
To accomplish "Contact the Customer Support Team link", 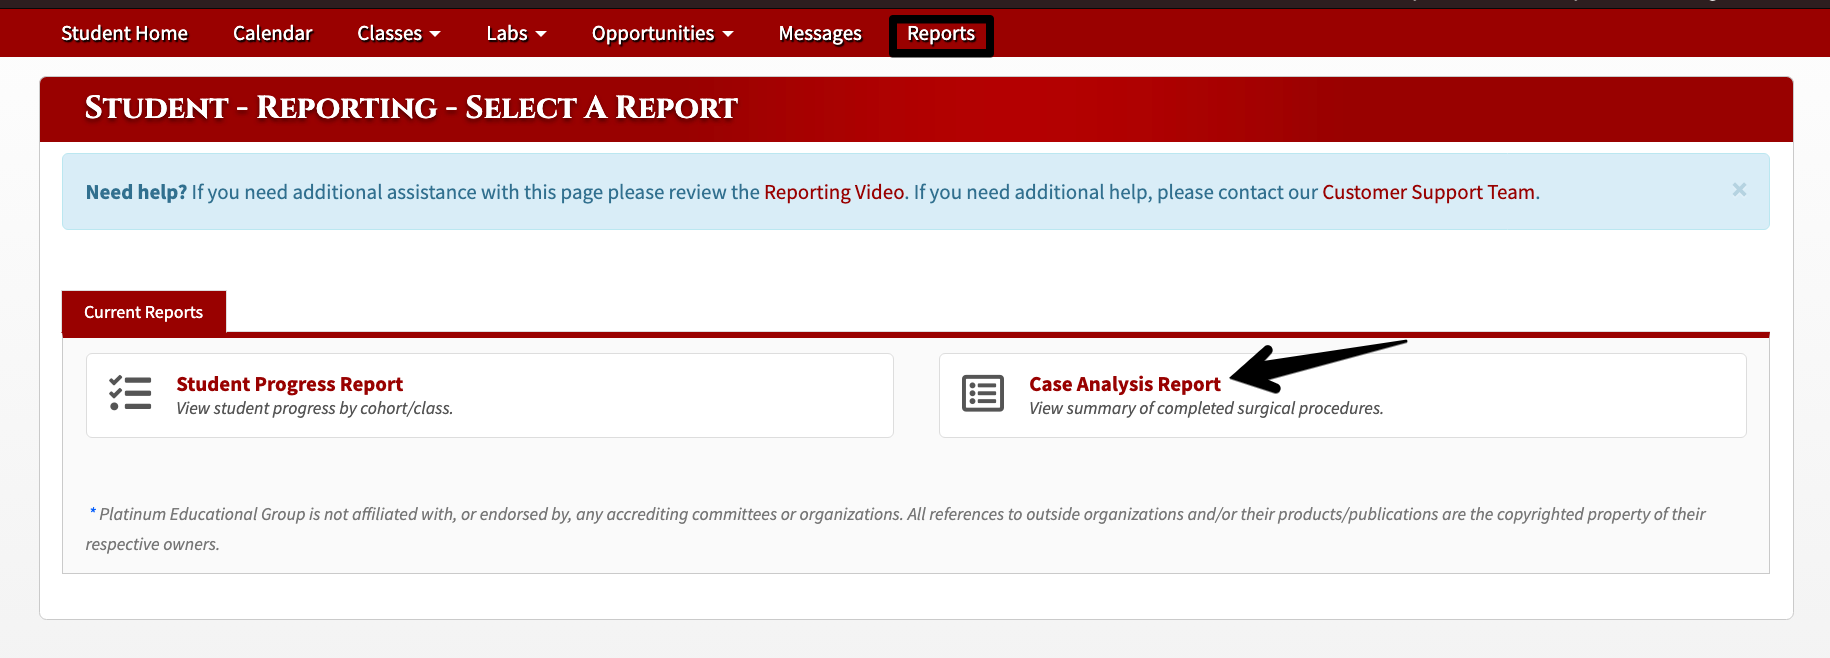I will click(1428, 192).
